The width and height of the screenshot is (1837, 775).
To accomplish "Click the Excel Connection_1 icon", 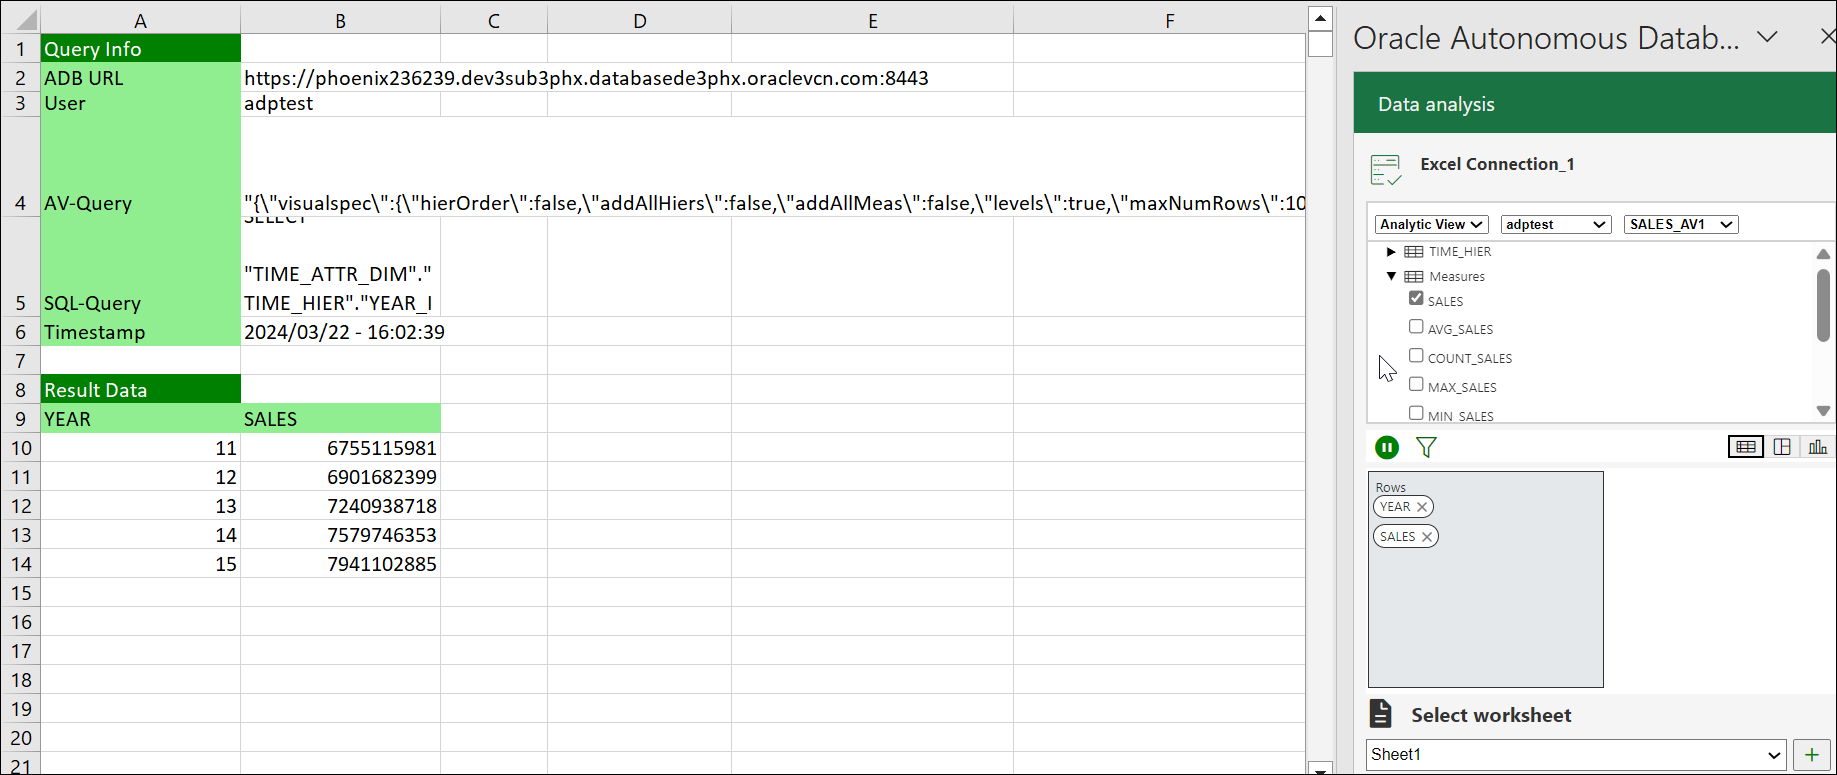I will [x=1386, y=170].
